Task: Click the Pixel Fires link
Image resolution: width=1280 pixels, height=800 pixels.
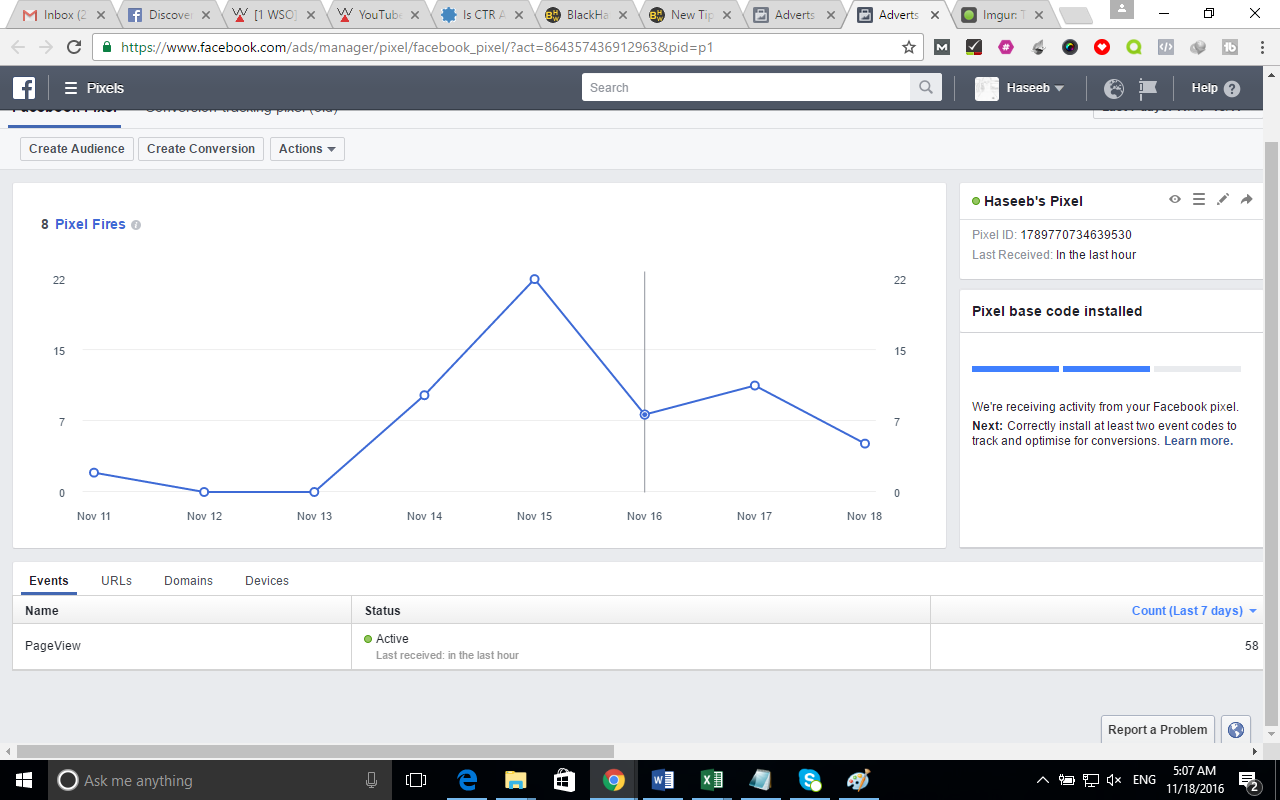Action: pyautogui.click(x=90, y=225)
